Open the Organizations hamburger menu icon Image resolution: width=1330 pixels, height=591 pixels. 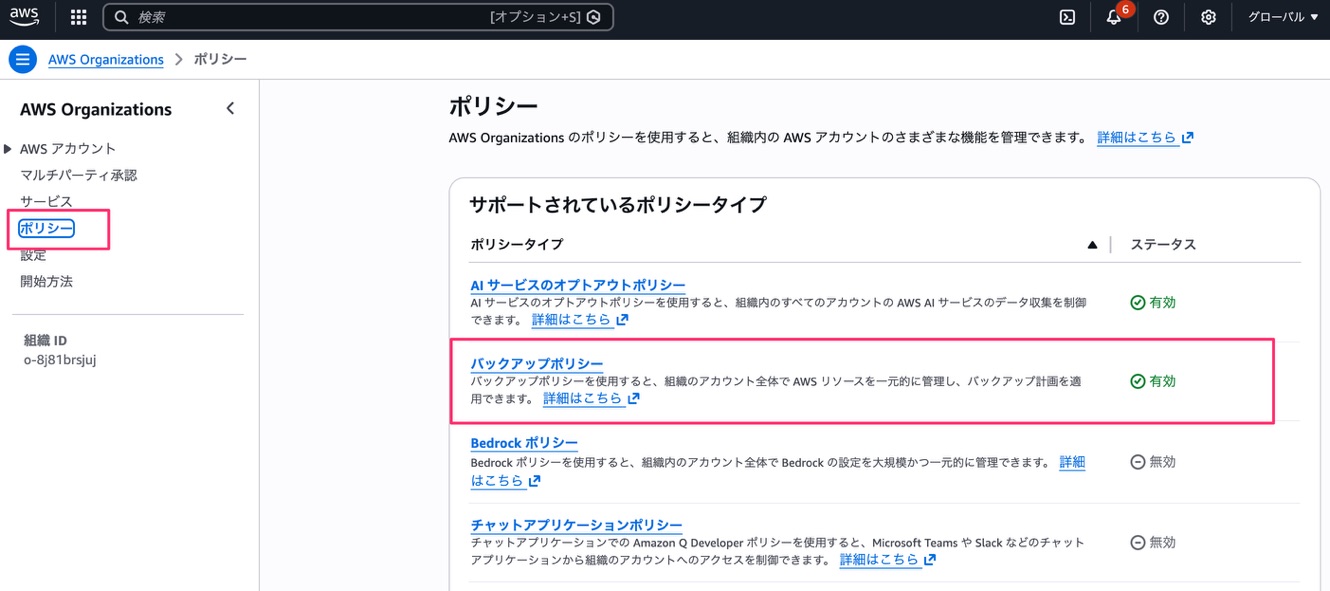point(22,59)
